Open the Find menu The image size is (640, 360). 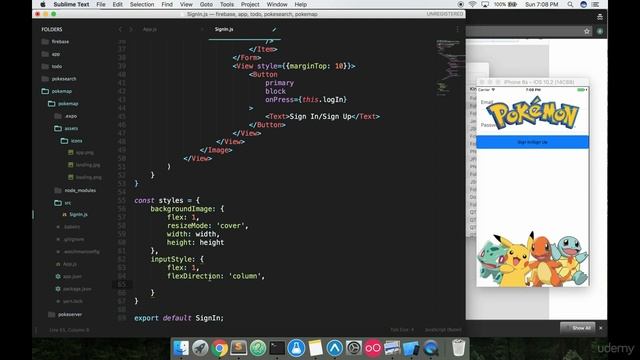(x=167, y=4)
